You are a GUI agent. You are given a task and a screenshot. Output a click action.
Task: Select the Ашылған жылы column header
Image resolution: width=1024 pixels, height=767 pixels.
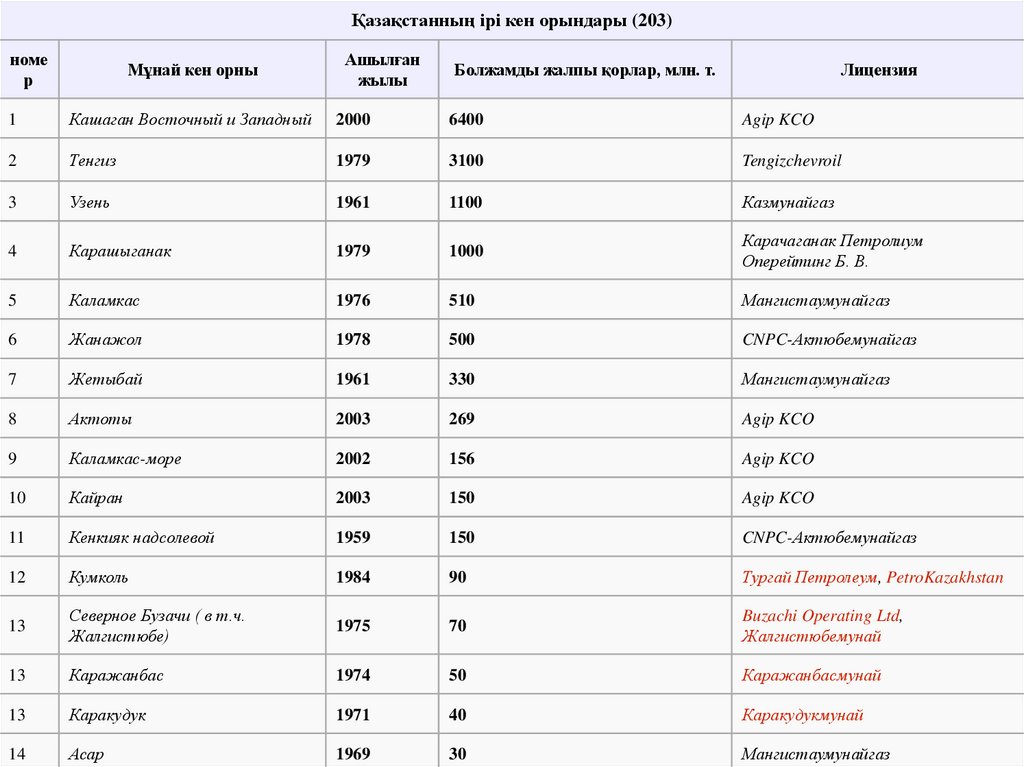(382, 70)
